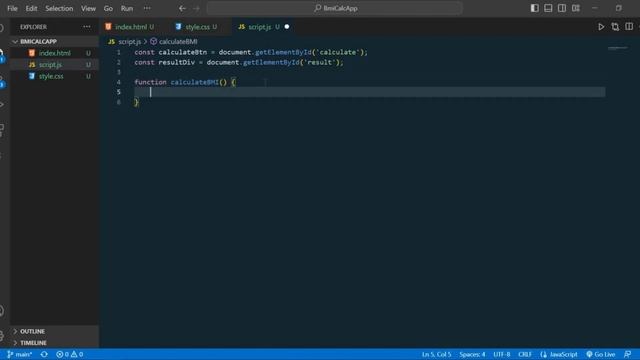Show more menu items via ellipsis
This screenshot has width=640, height=360.
click(147, 8)
